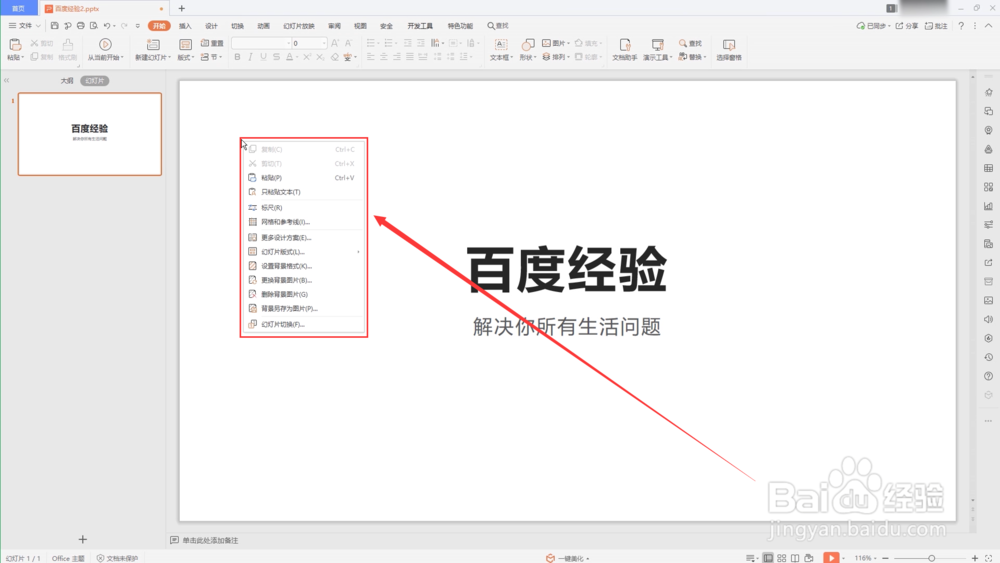Screen dimensions: 1000x563
Task: Click the fit-to-window icon beside the zoom slider
Action: tap(989, 558)
